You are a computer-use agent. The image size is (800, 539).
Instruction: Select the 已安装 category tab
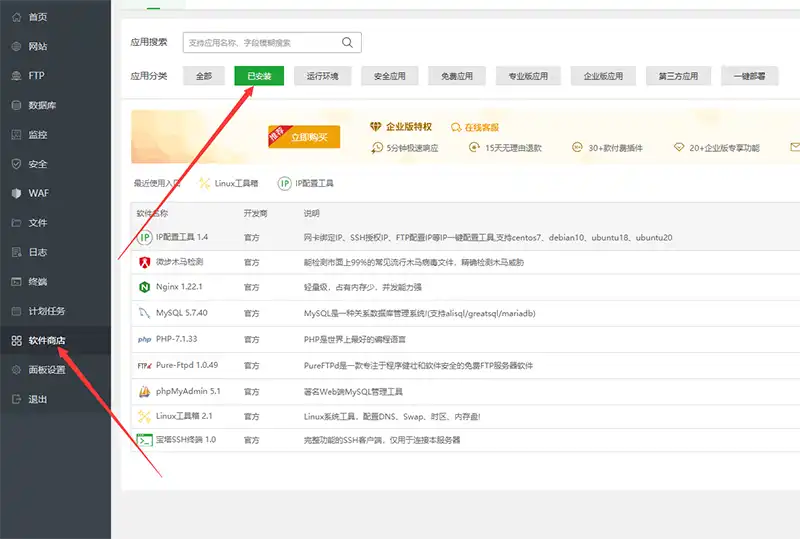pos(259,76)
